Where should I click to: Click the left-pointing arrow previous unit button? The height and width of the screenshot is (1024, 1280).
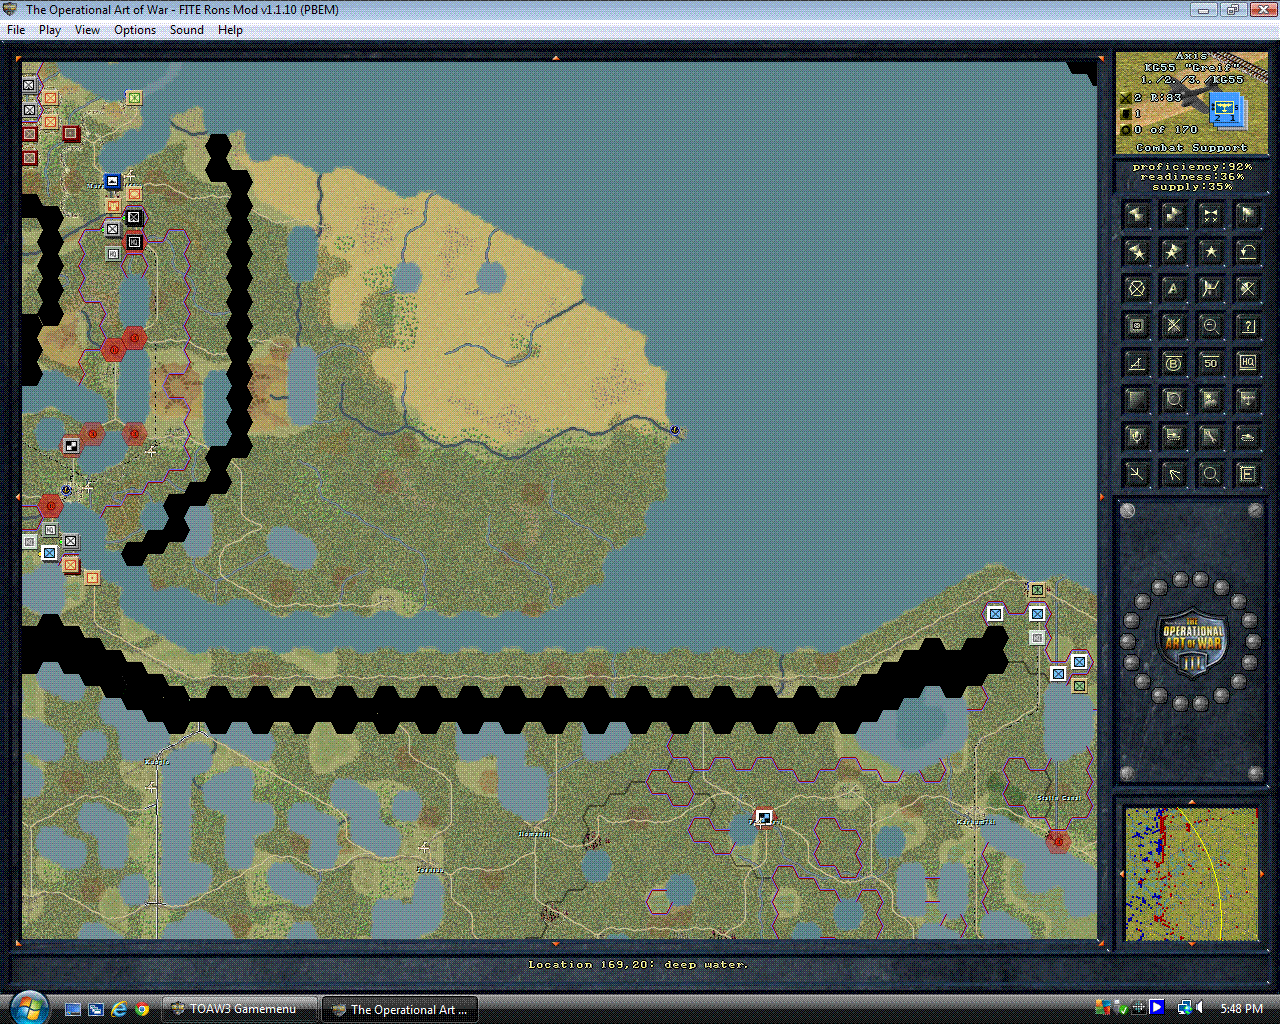point(1137,214)
